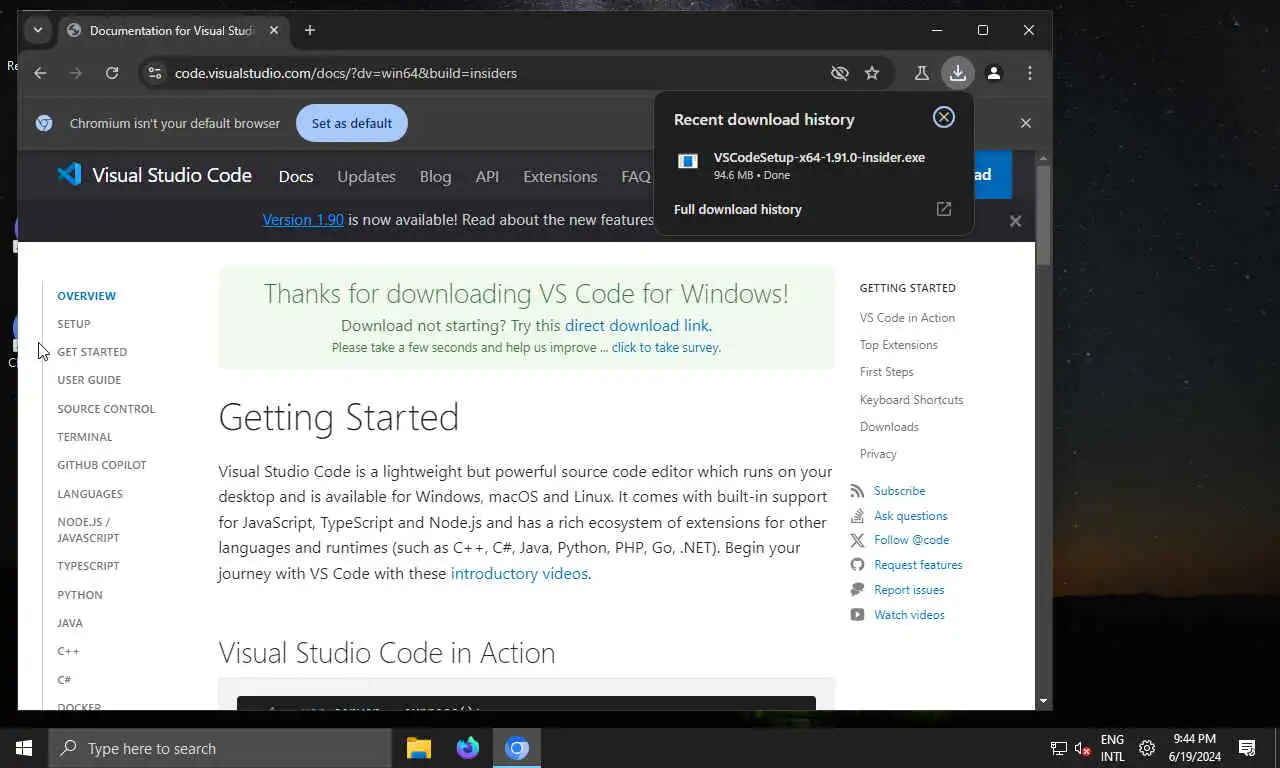
Task: Jump to Top Extensions section
Action: 899,345
